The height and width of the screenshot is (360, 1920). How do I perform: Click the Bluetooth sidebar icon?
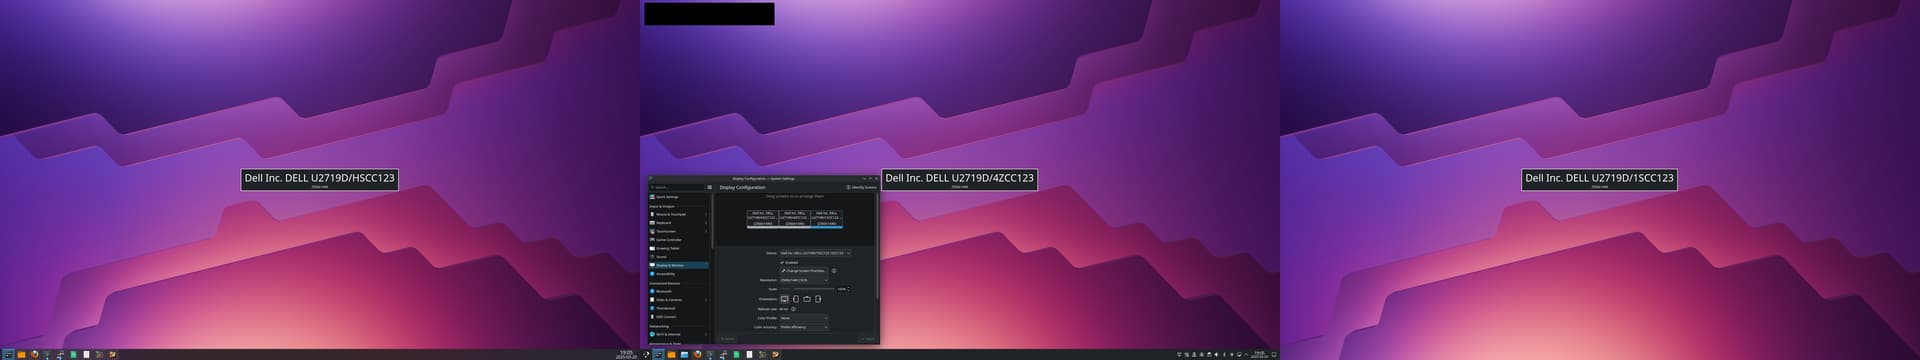pyautogui.click(x=652, y=291)
